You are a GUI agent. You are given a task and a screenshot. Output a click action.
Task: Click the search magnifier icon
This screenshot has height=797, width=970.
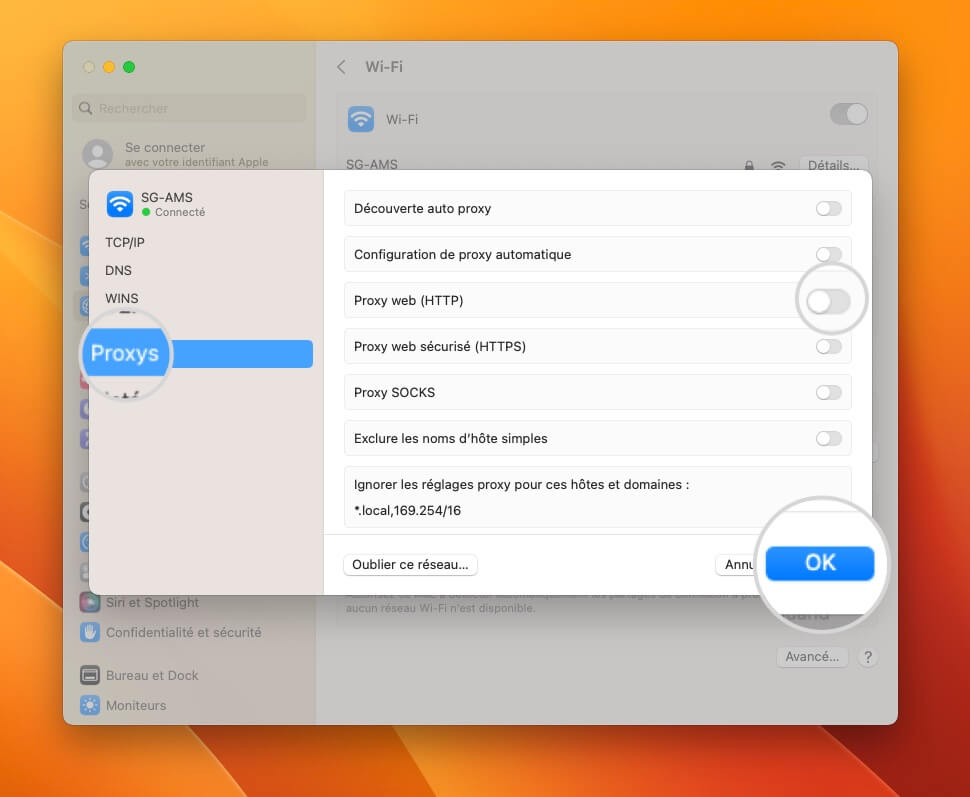point(85,108)
